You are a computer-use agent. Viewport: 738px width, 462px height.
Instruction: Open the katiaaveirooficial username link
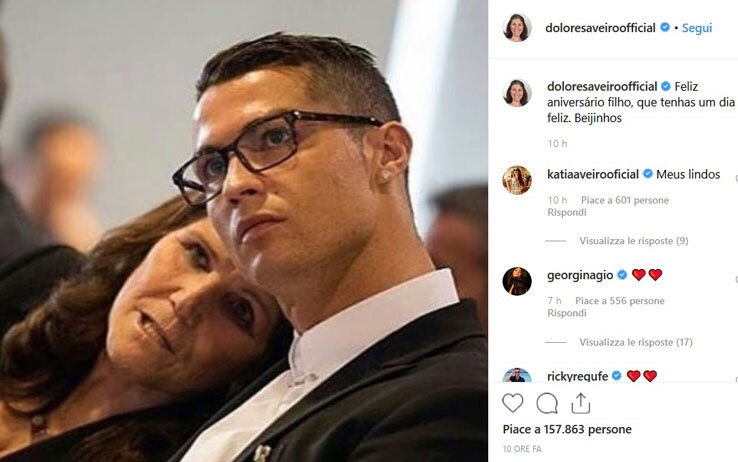pos(593,174)
